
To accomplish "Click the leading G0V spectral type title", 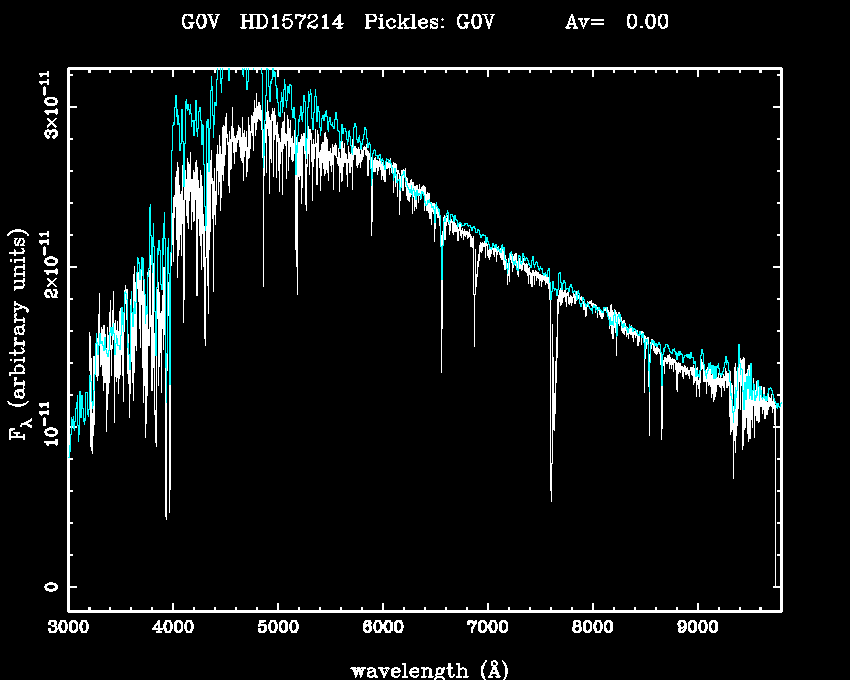I will click(200, 22).
